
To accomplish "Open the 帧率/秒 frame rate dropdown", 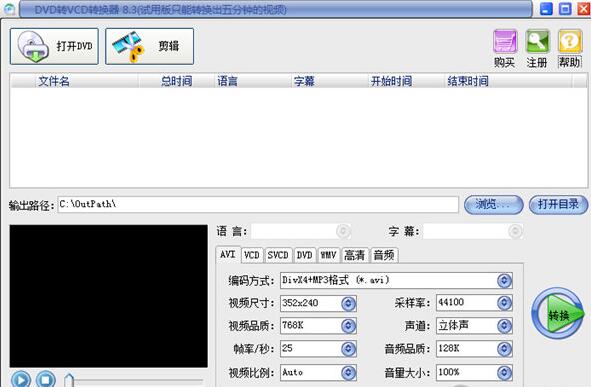I will (x=348, y=349).
